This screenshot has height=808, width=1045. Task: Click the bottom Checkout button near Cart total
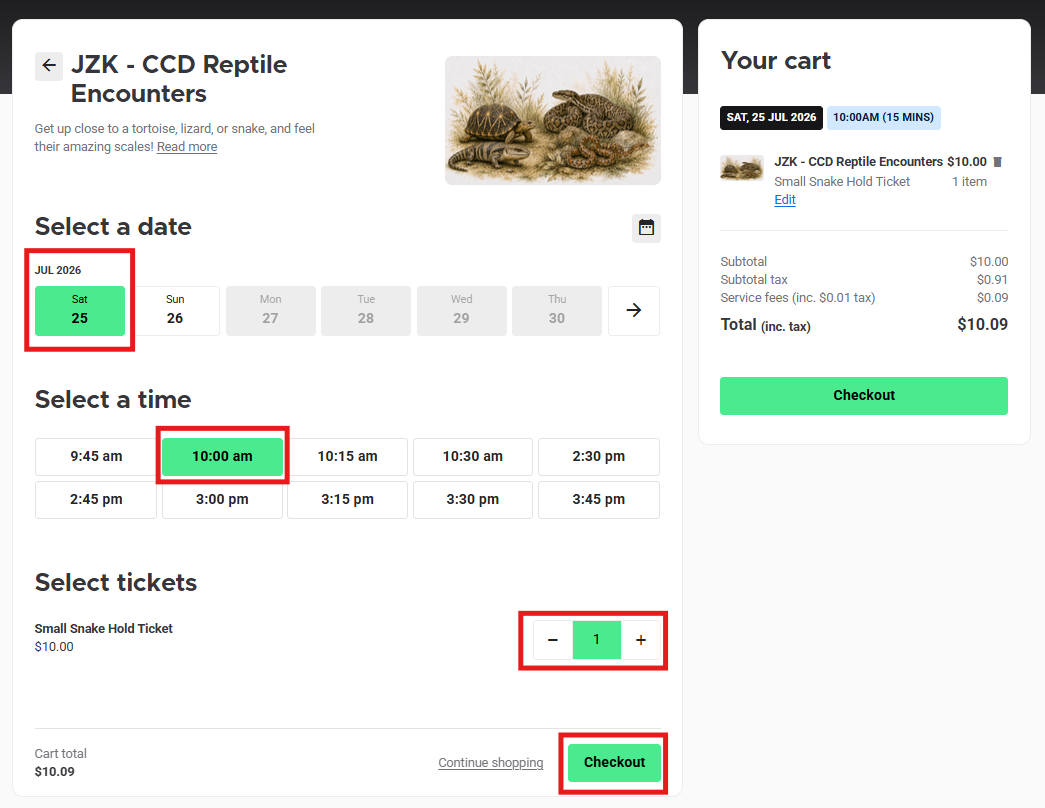614,763
